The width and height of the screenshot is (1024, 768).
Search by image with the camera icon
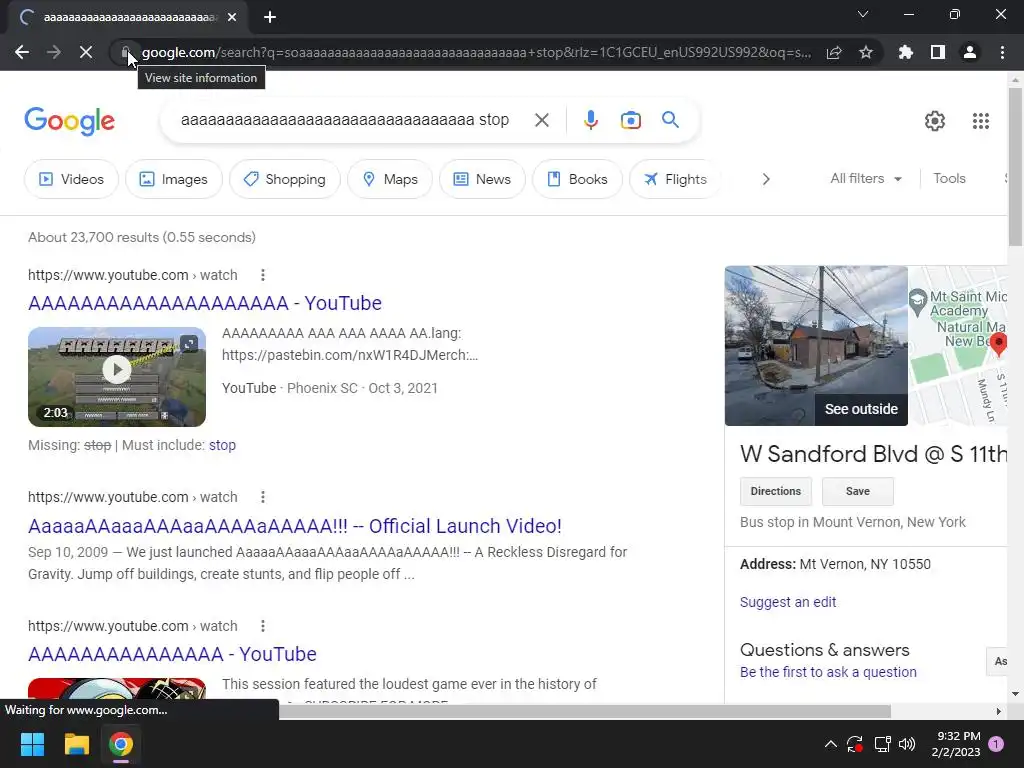coord(630,120)
